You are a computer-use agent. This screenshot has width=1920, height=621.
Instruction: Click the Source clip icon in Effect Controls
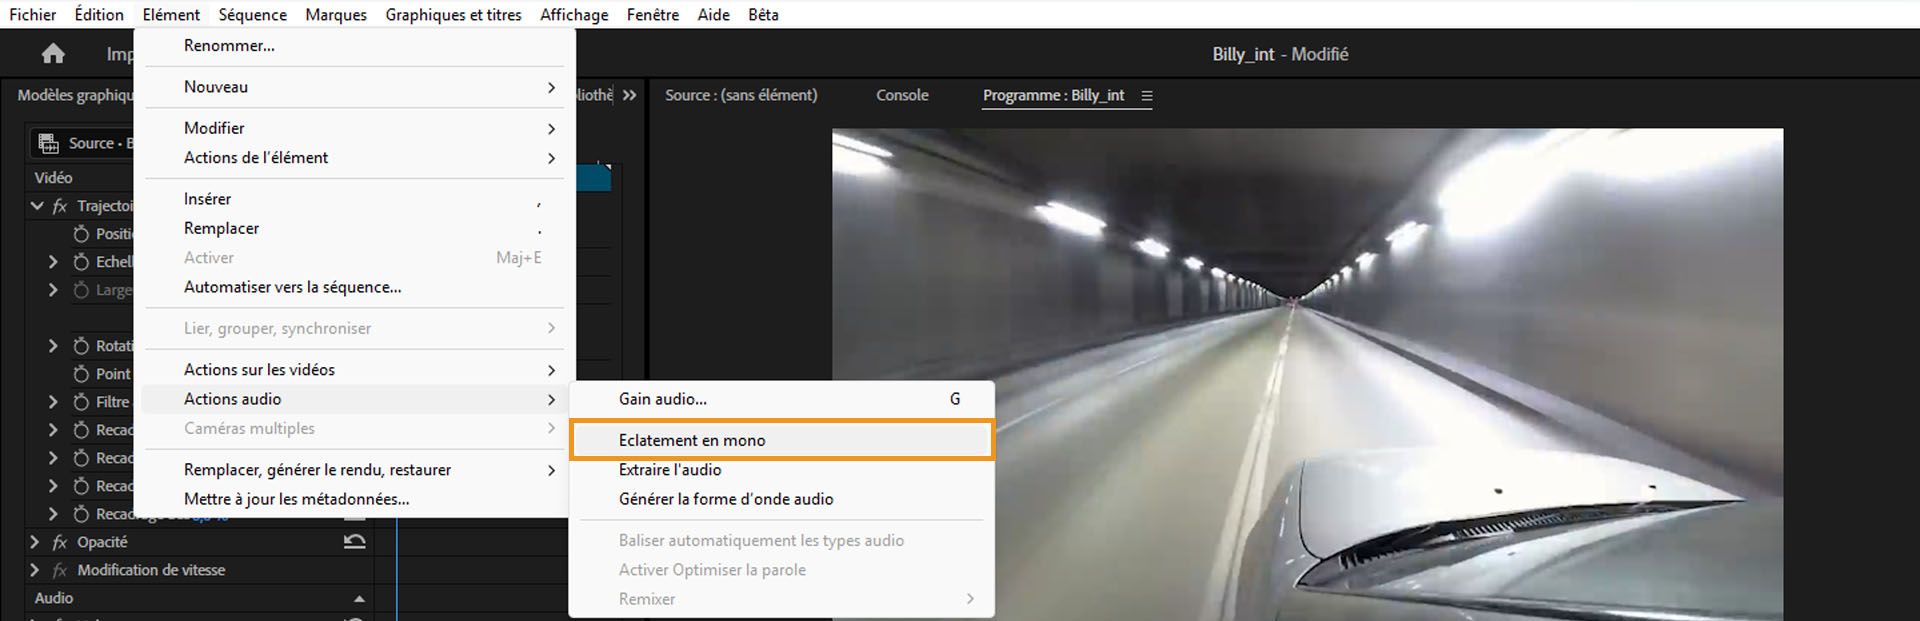click(x=48, y=143)
